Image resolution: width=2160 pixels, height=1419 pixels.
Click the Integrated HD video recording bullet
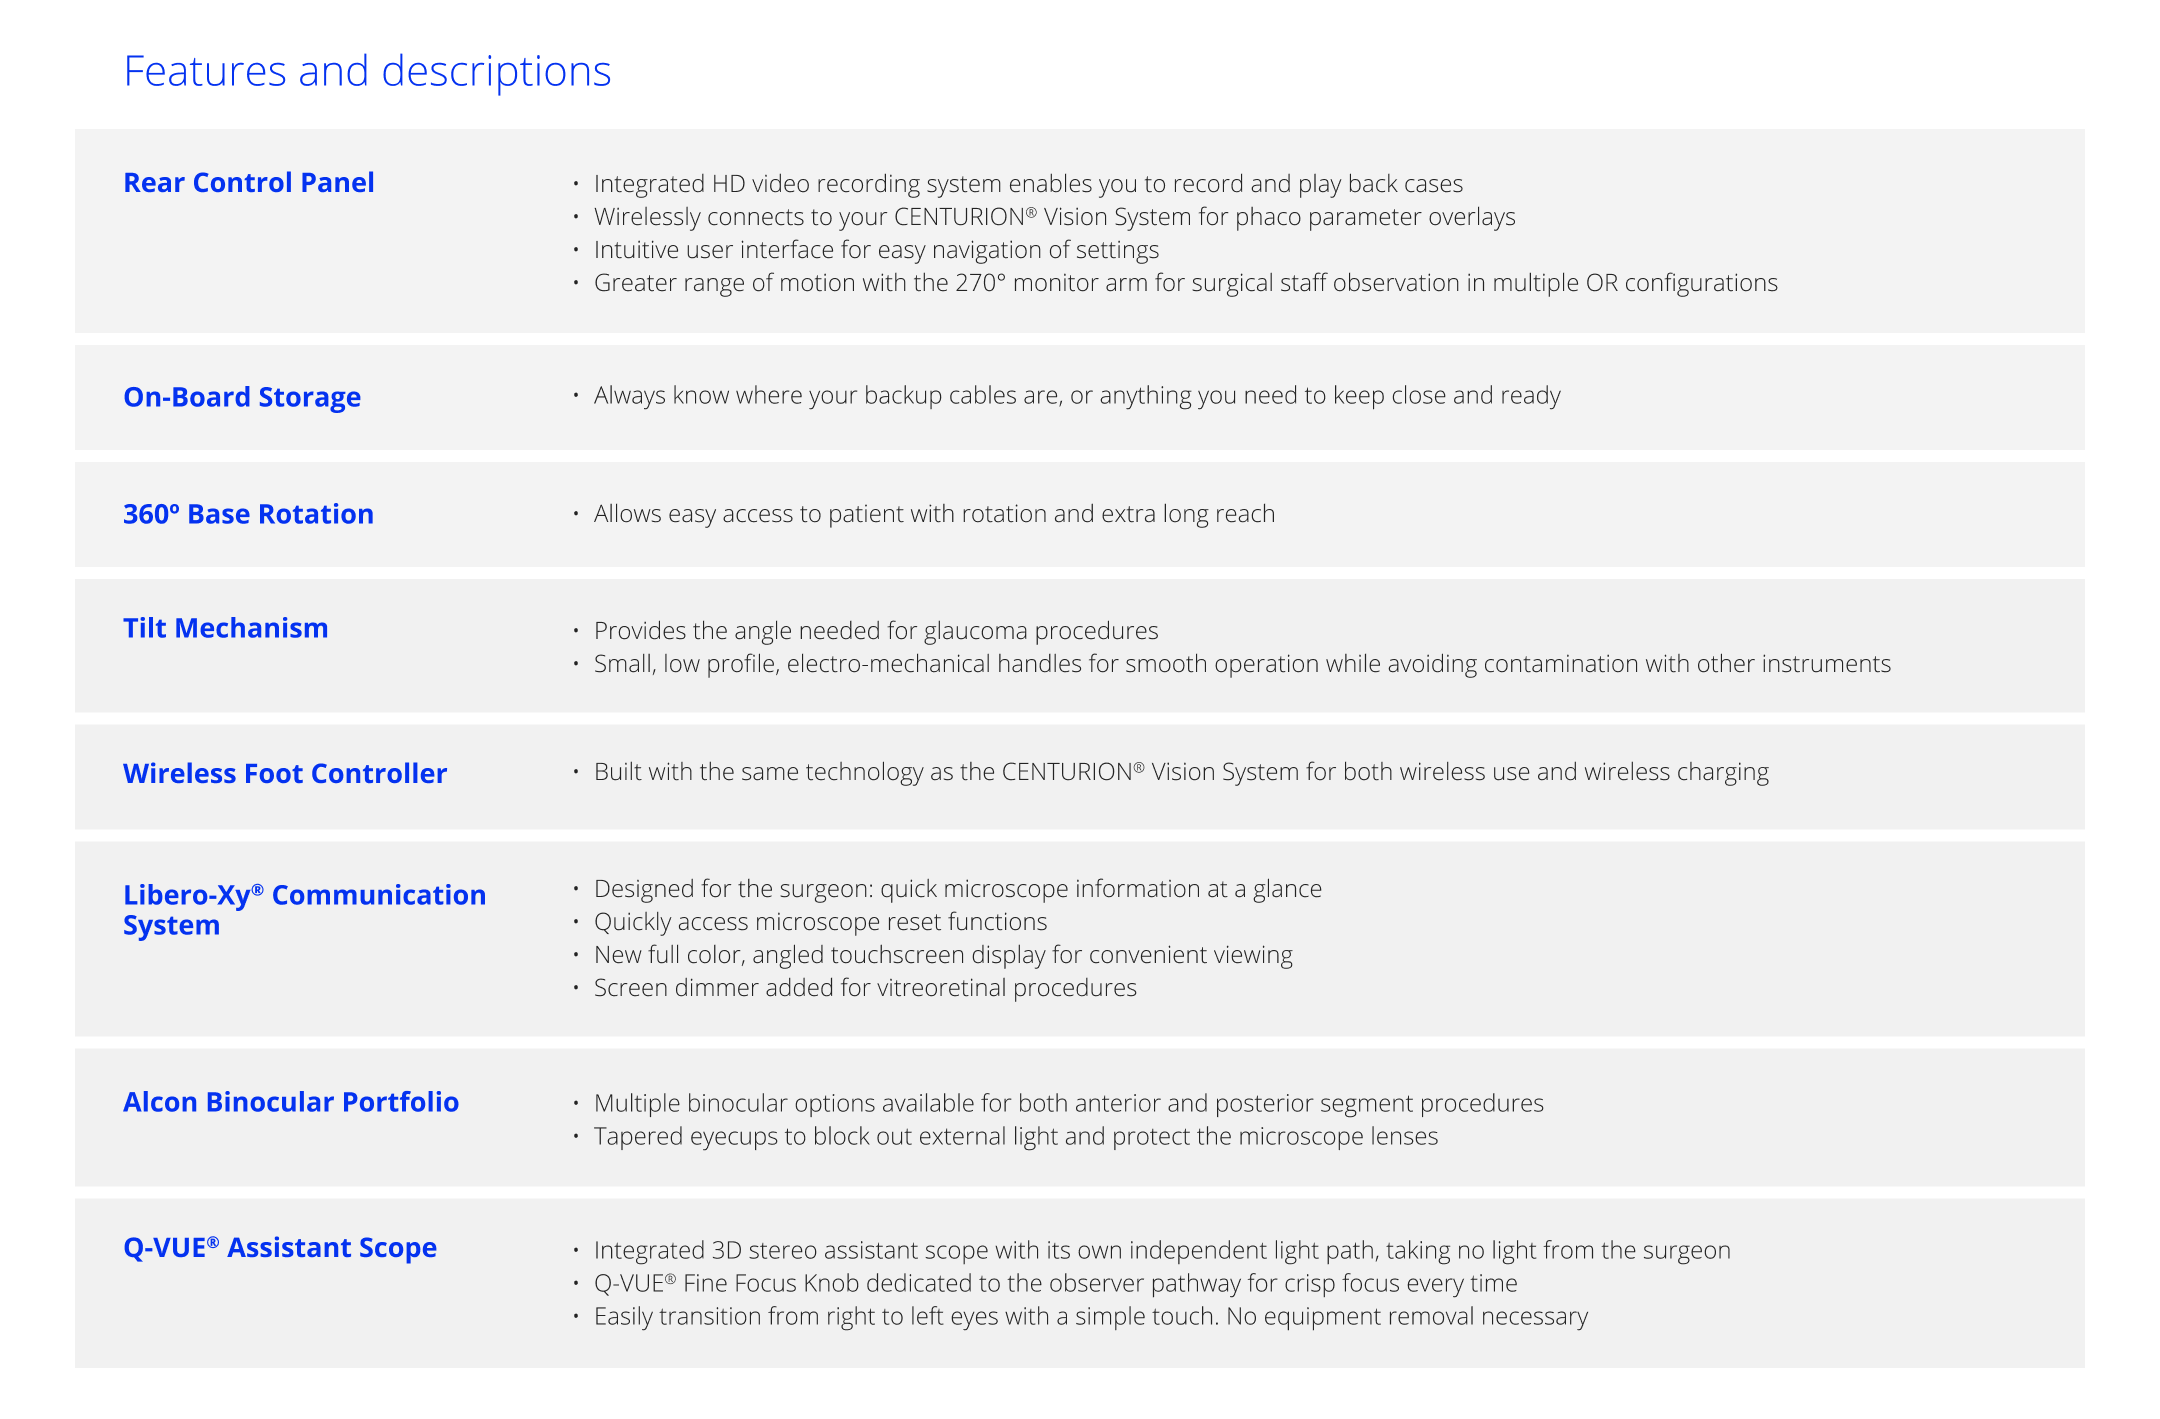1027,184
